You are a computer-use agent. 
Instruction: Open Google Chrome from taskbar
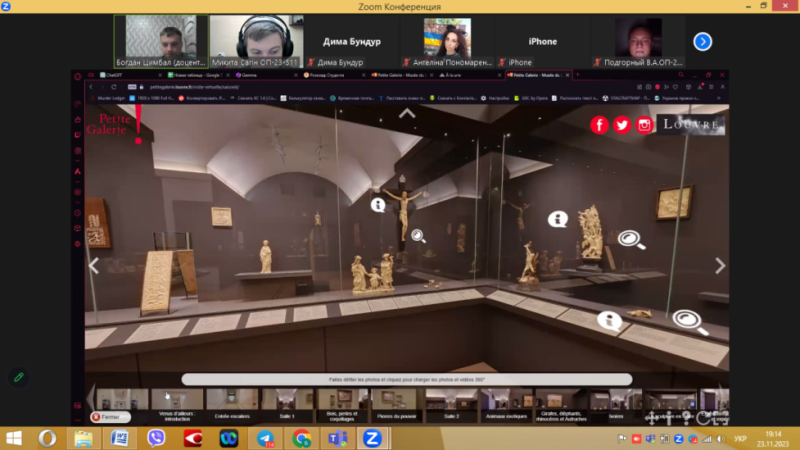coord(302,438)
